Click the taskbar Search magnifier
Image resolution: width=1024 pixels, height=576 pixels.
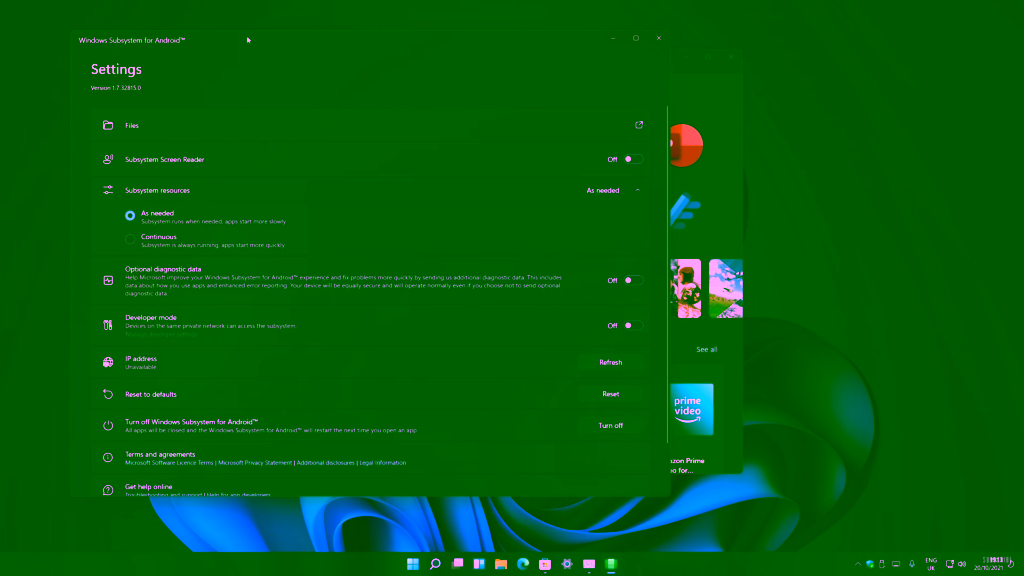point(435,564)
